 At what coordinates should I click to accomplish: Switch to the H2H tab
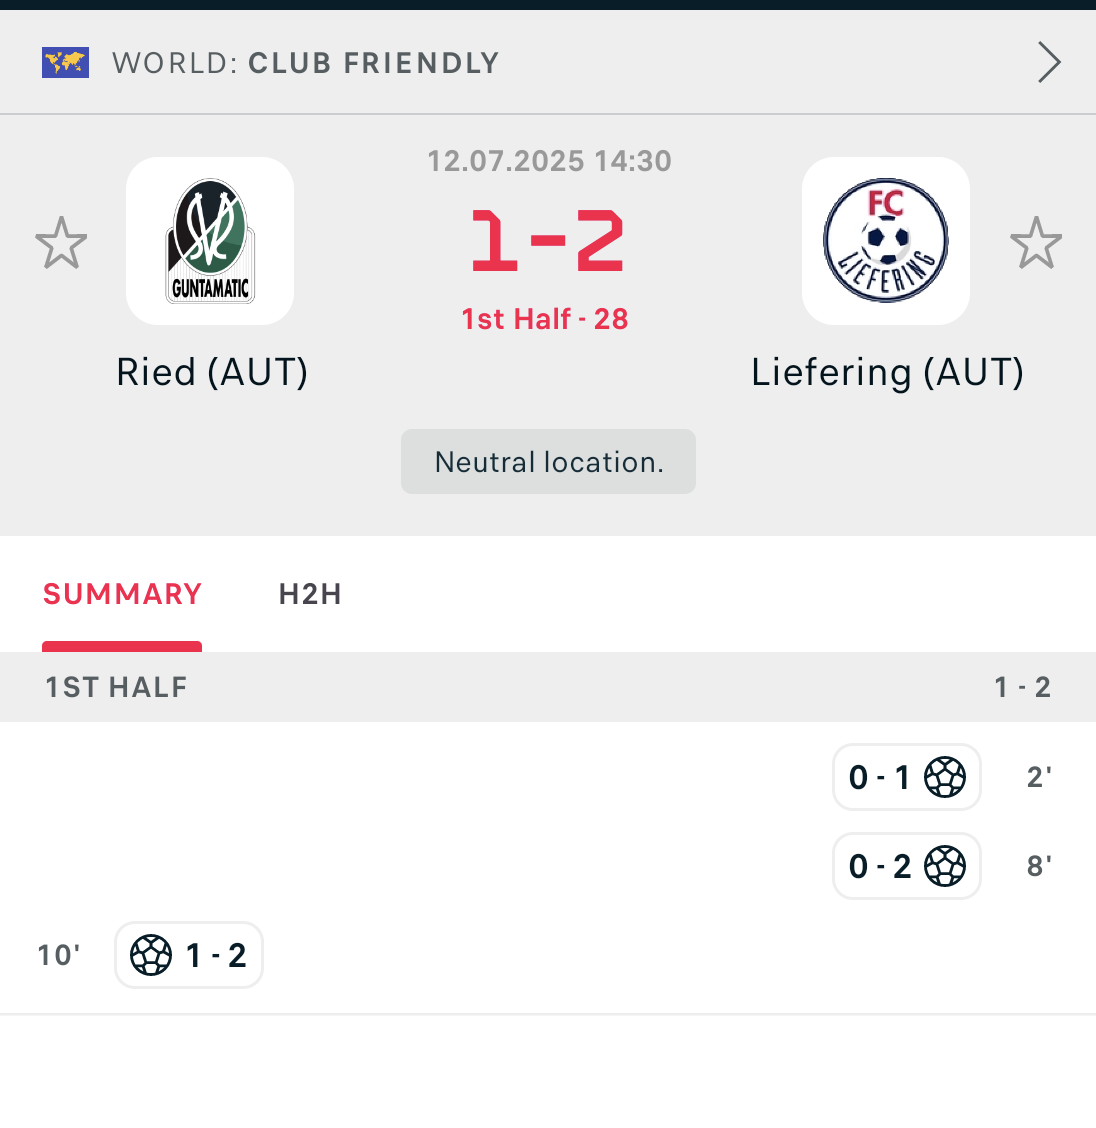[x=310, y=594]
